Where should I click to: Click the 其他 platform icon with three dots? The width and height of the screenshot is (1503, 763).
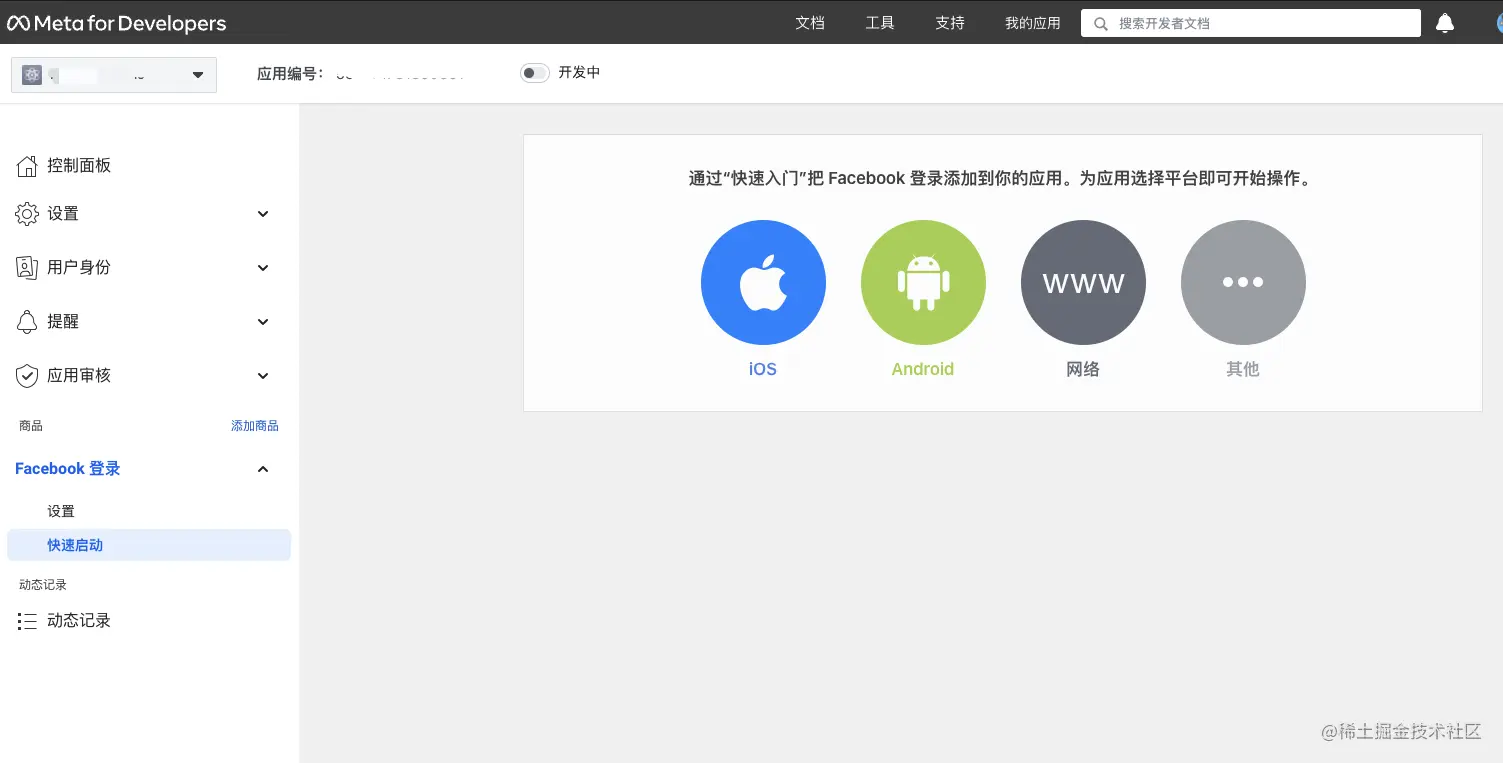click(x=1243, y=282)
